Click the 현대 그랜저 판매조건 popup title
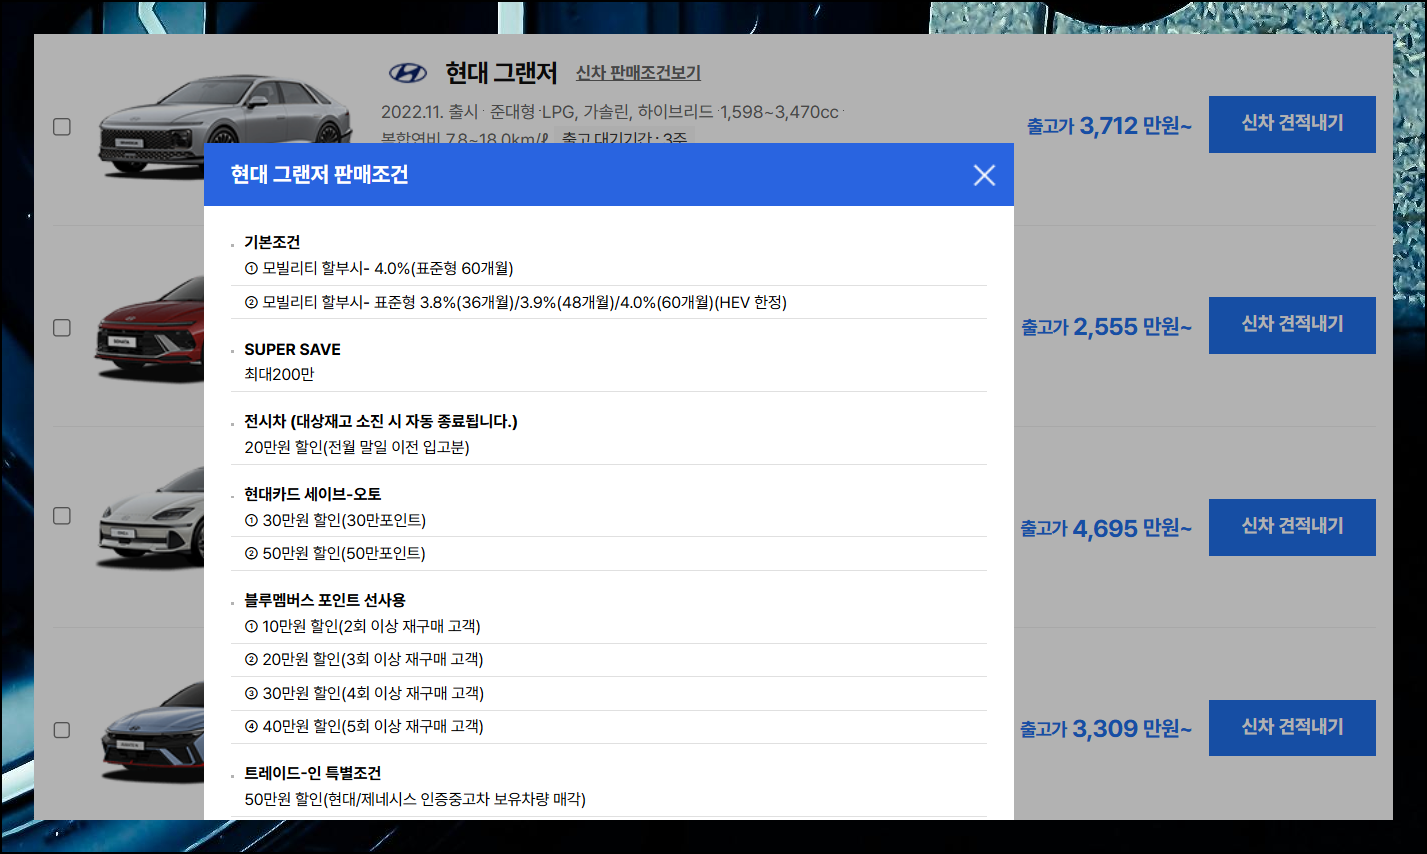The height and width of the screenshot is (854, 1427). tap(319, 175)
